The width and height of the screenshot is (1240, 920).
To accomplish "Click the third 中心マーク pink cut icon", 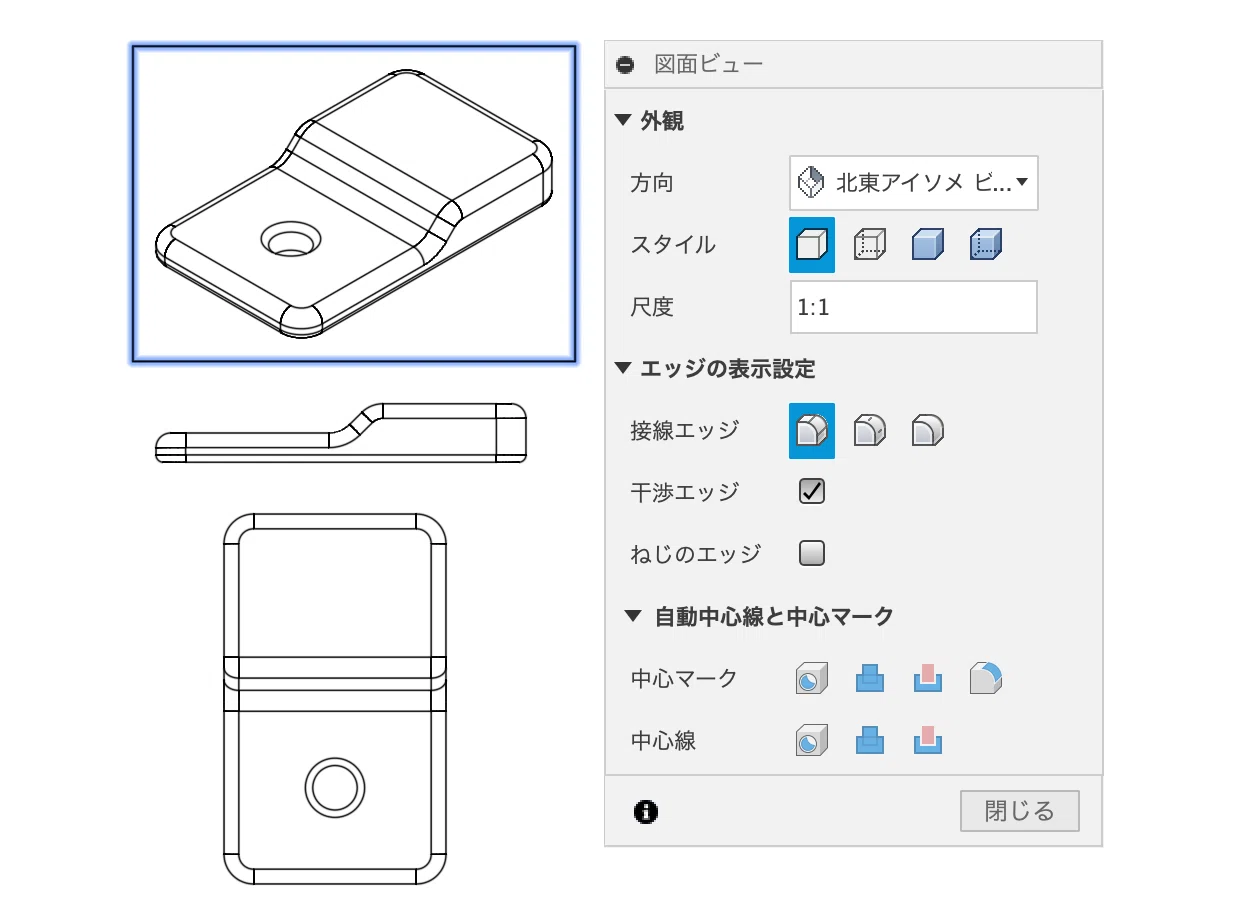I will pyautogui.click(x=928, y=679).
